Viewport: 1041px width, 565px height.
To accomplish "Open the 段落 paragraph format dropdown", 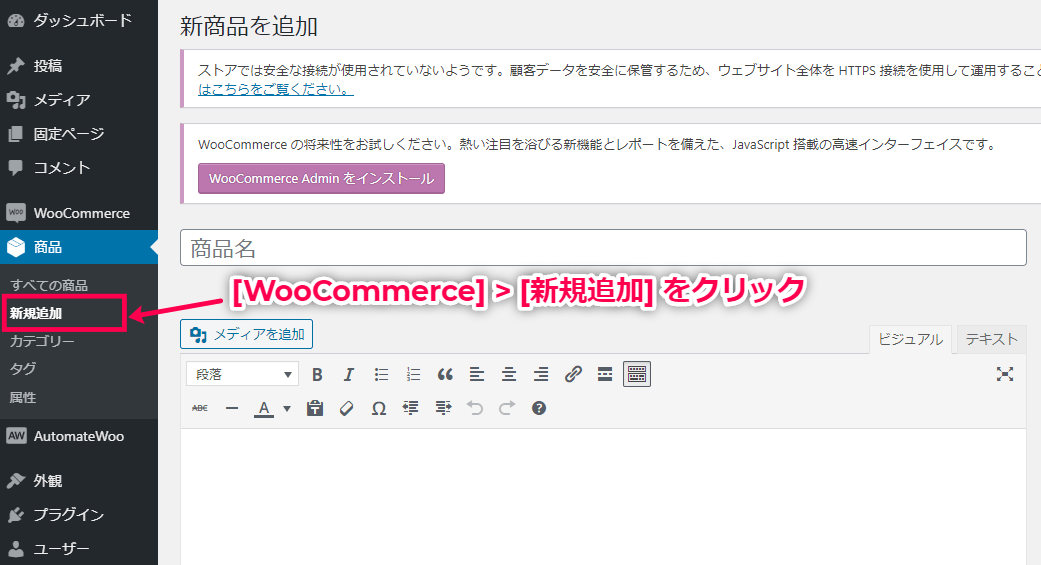I will (242, 374).
